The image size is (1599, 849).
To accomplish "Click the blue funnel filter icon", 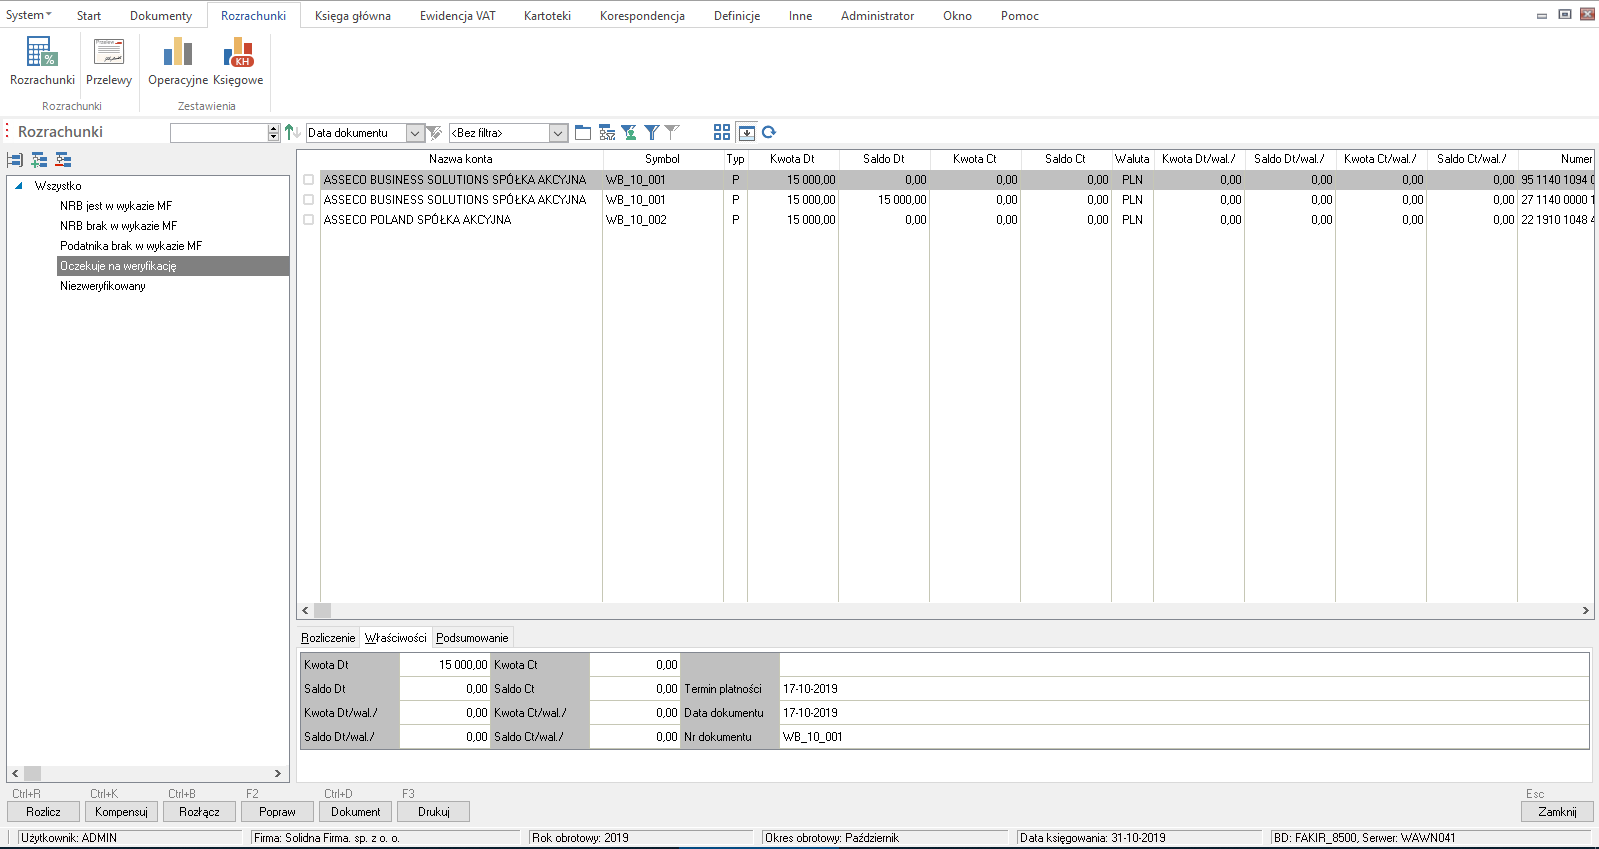I will tap(652, 132).
